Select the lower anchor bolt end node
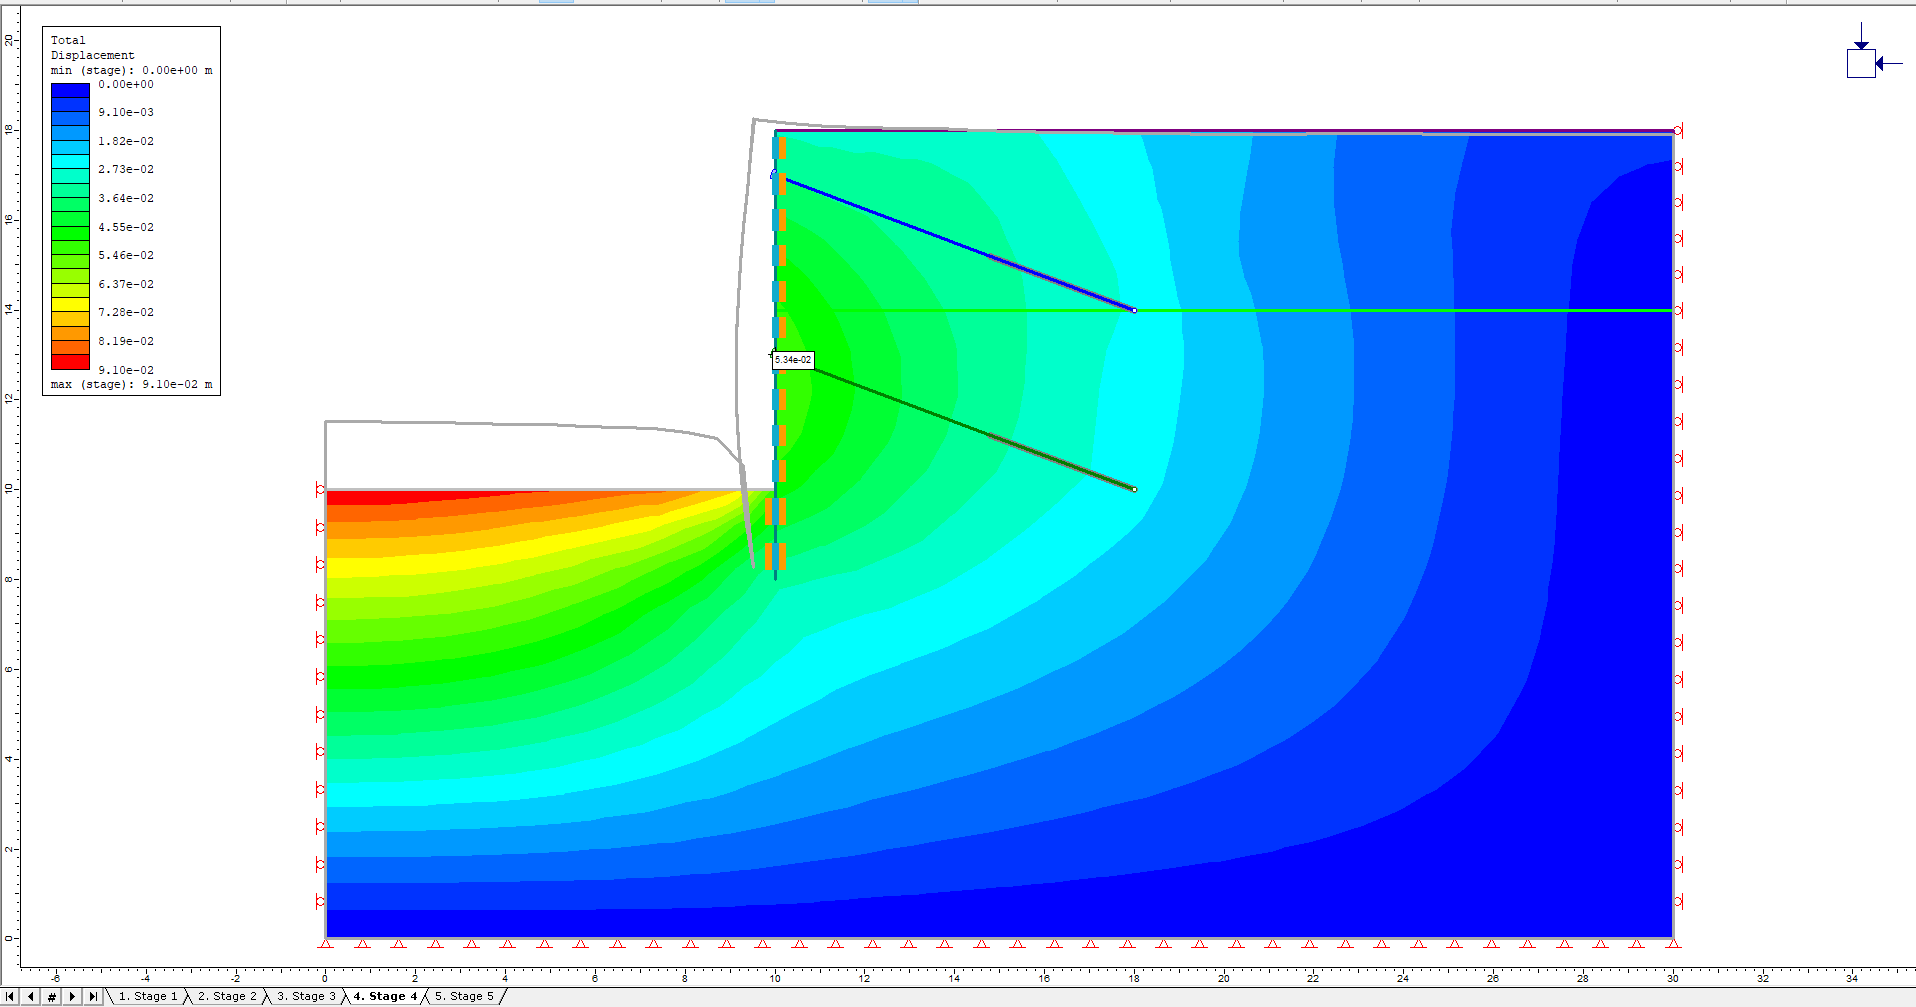This screenshot has height=1007, width=1916. 1134,489
